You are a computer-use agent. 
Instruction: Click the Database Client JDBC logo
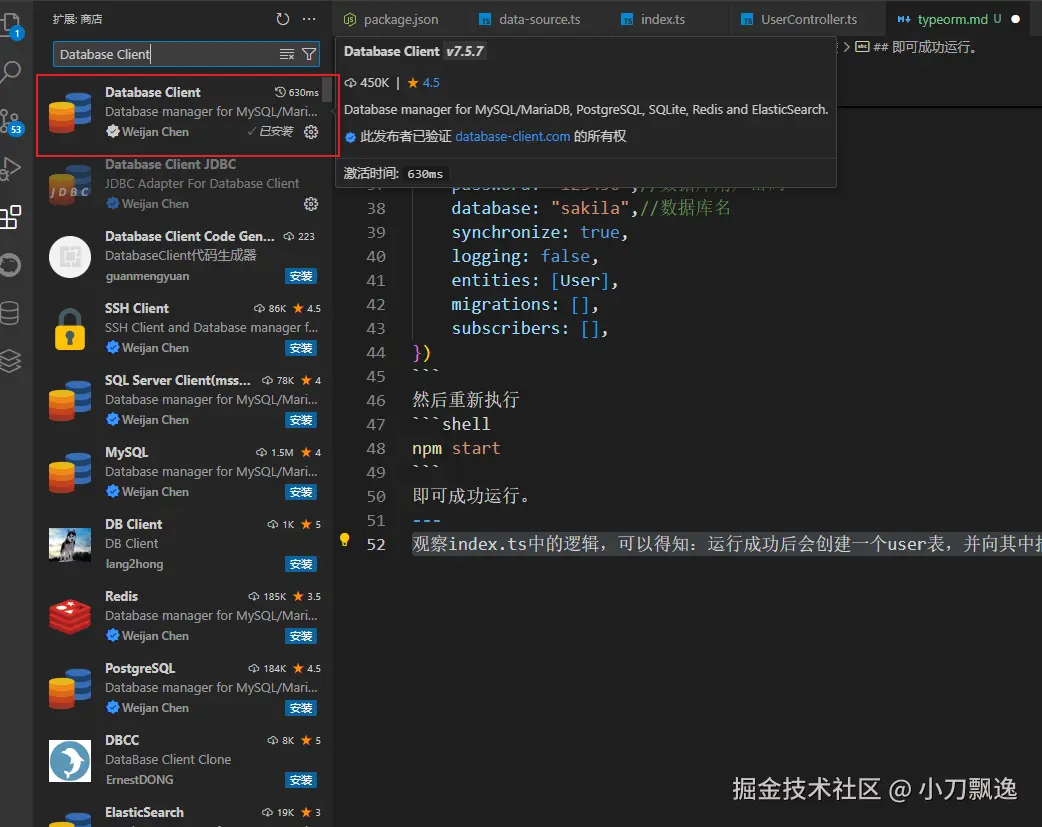pyautogui.click(x=70, y=185)
